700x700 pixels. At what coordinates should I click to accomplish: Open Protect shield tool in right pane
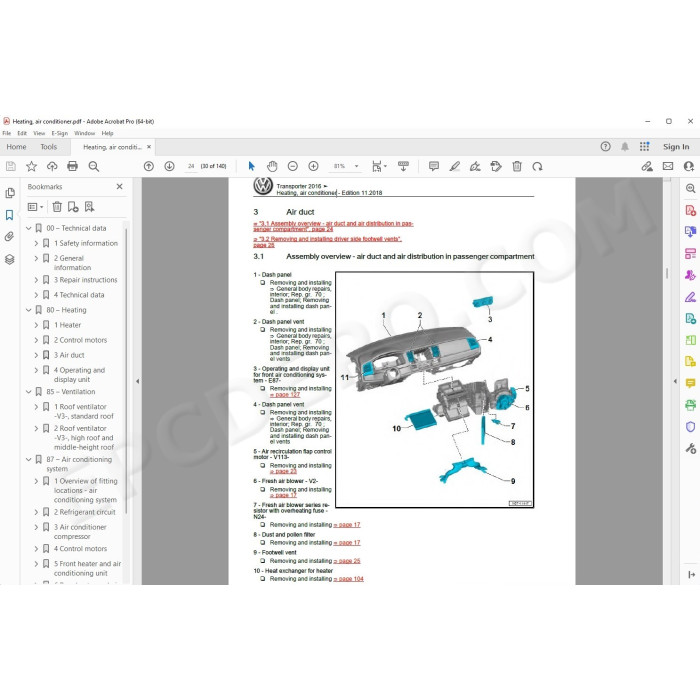pyautogui.click(x=690, y=427)
